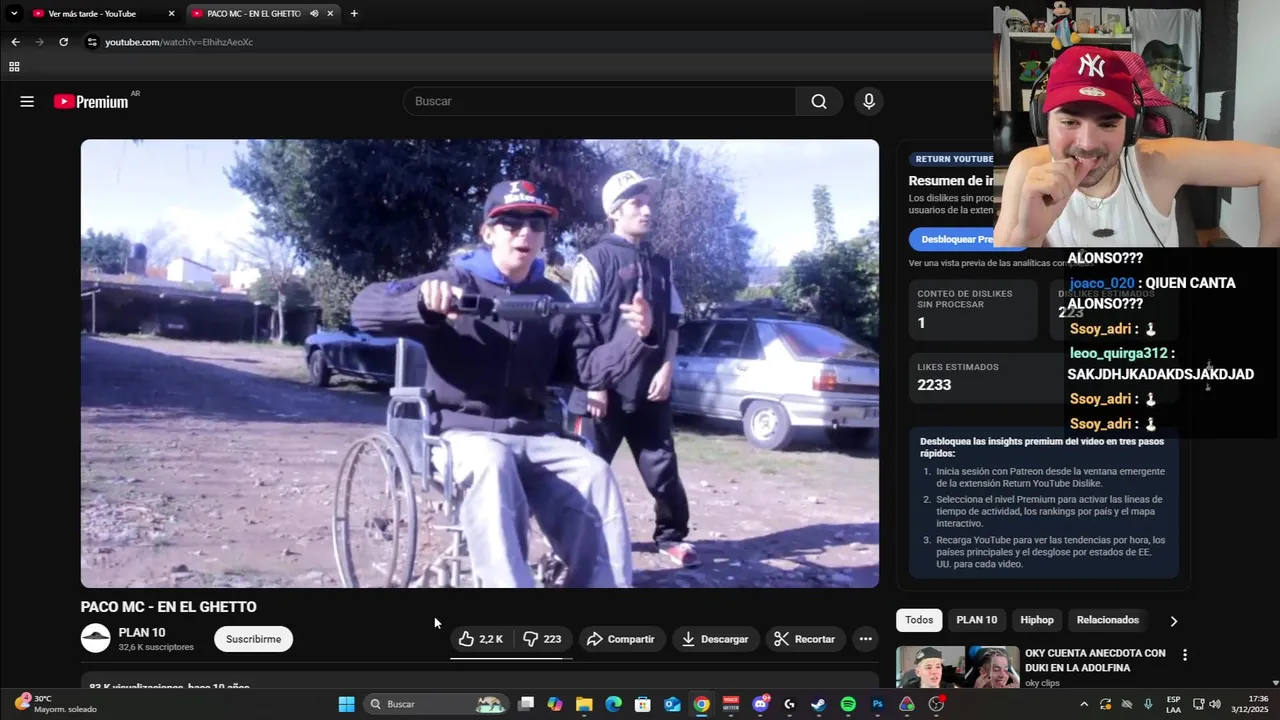
Task: Click the address bar URL
Action: [x=179, y=42]
